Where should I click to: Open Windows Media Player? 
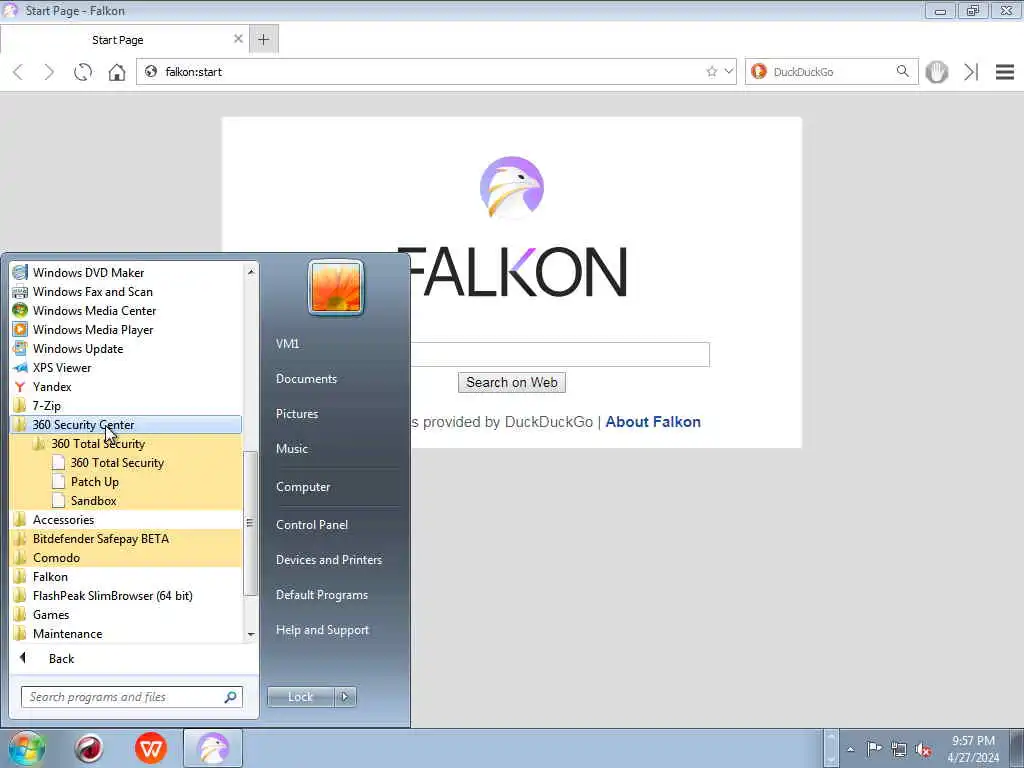[x=126, y=330]
